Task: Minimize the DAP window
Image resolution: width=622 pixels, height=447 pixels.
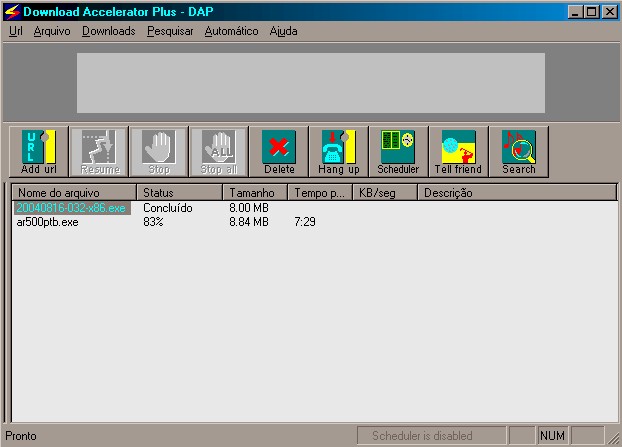Action: tap(575, 12)
